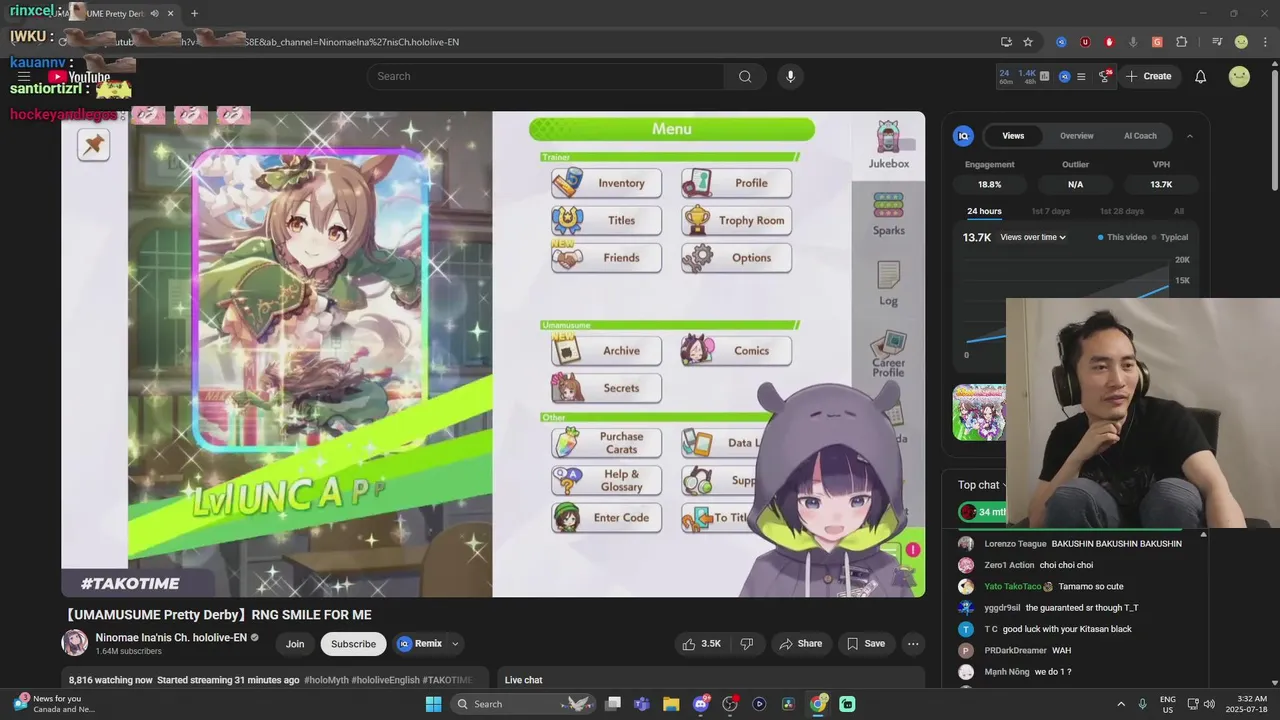Open Comics in the game menu
The image size is (1280, 720).
[736, 350]
